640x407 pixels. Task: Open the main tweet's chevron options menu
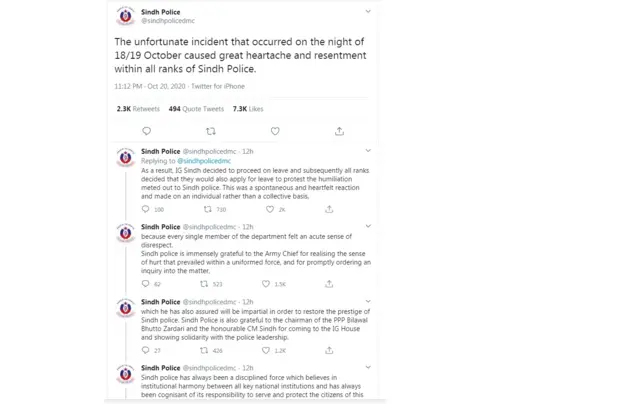pos(368,12)
